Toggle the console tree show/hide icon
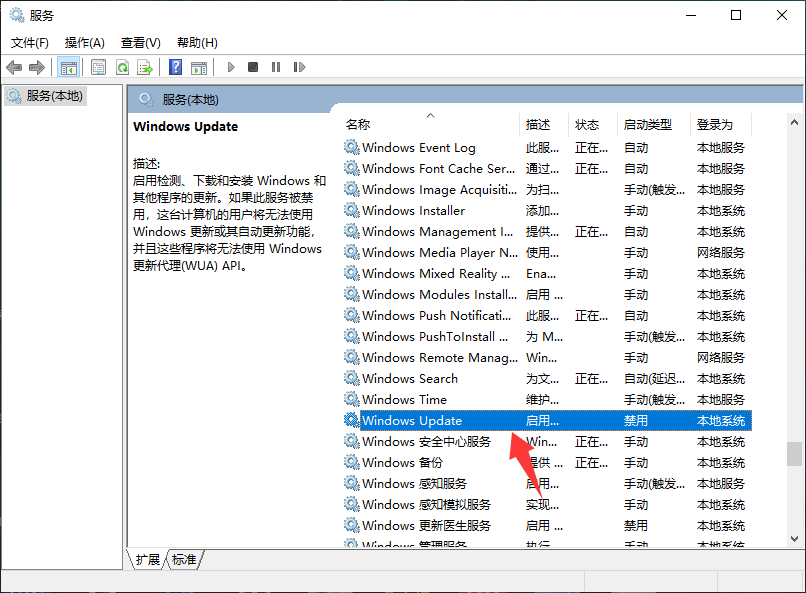The height and width of the screenshot is (593, 806). click(68, 67)
